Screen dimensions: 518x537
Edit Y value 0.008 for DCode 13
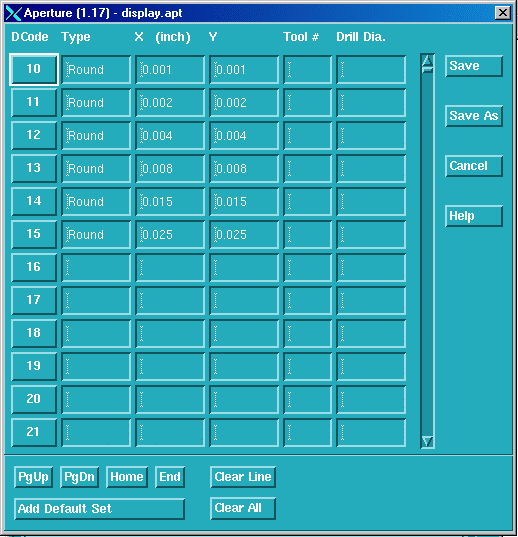pyautogui.click(x=244, y=168)
